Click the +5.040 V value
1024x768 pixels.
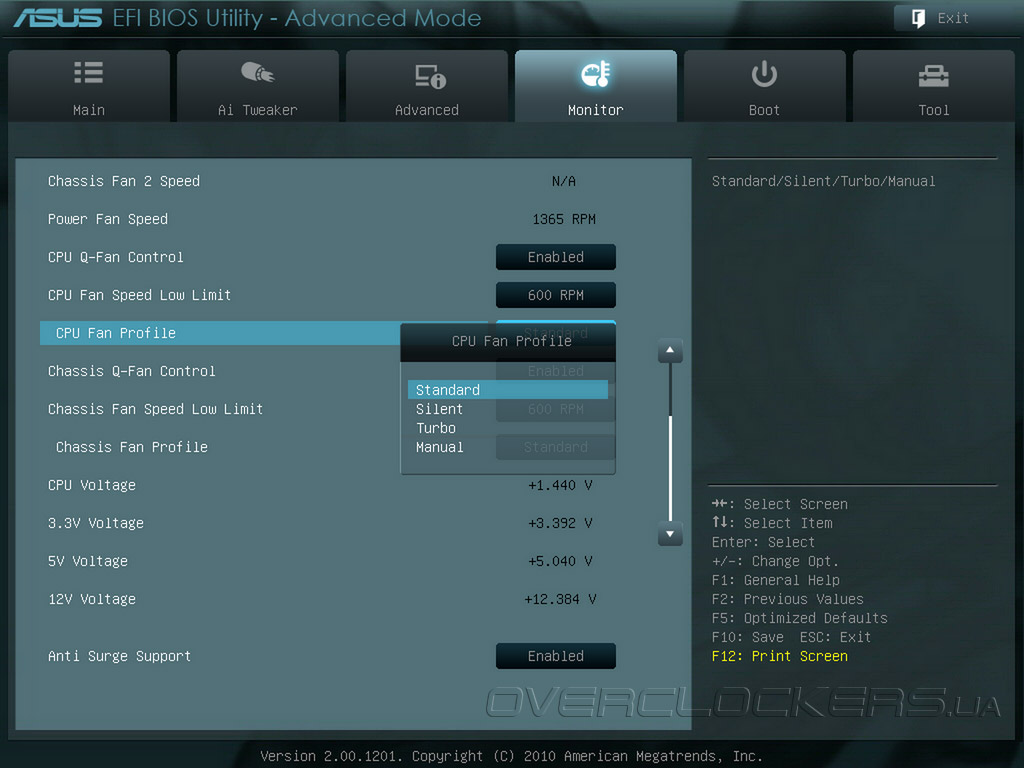560,561
